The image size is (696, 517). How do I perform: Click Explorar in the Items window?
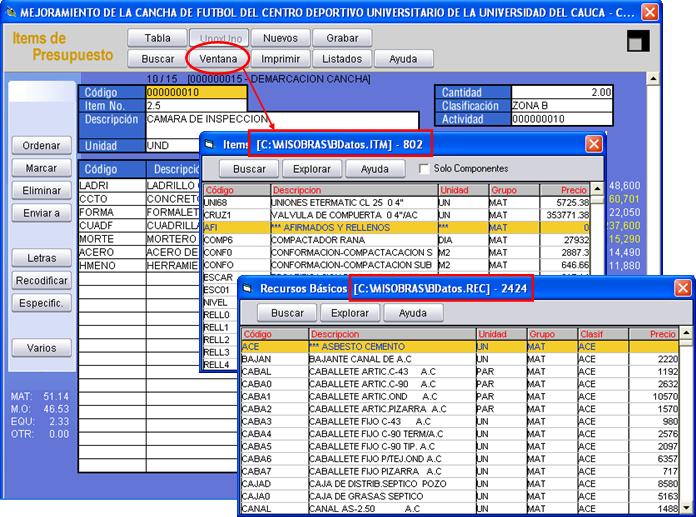tap(312, 169)
